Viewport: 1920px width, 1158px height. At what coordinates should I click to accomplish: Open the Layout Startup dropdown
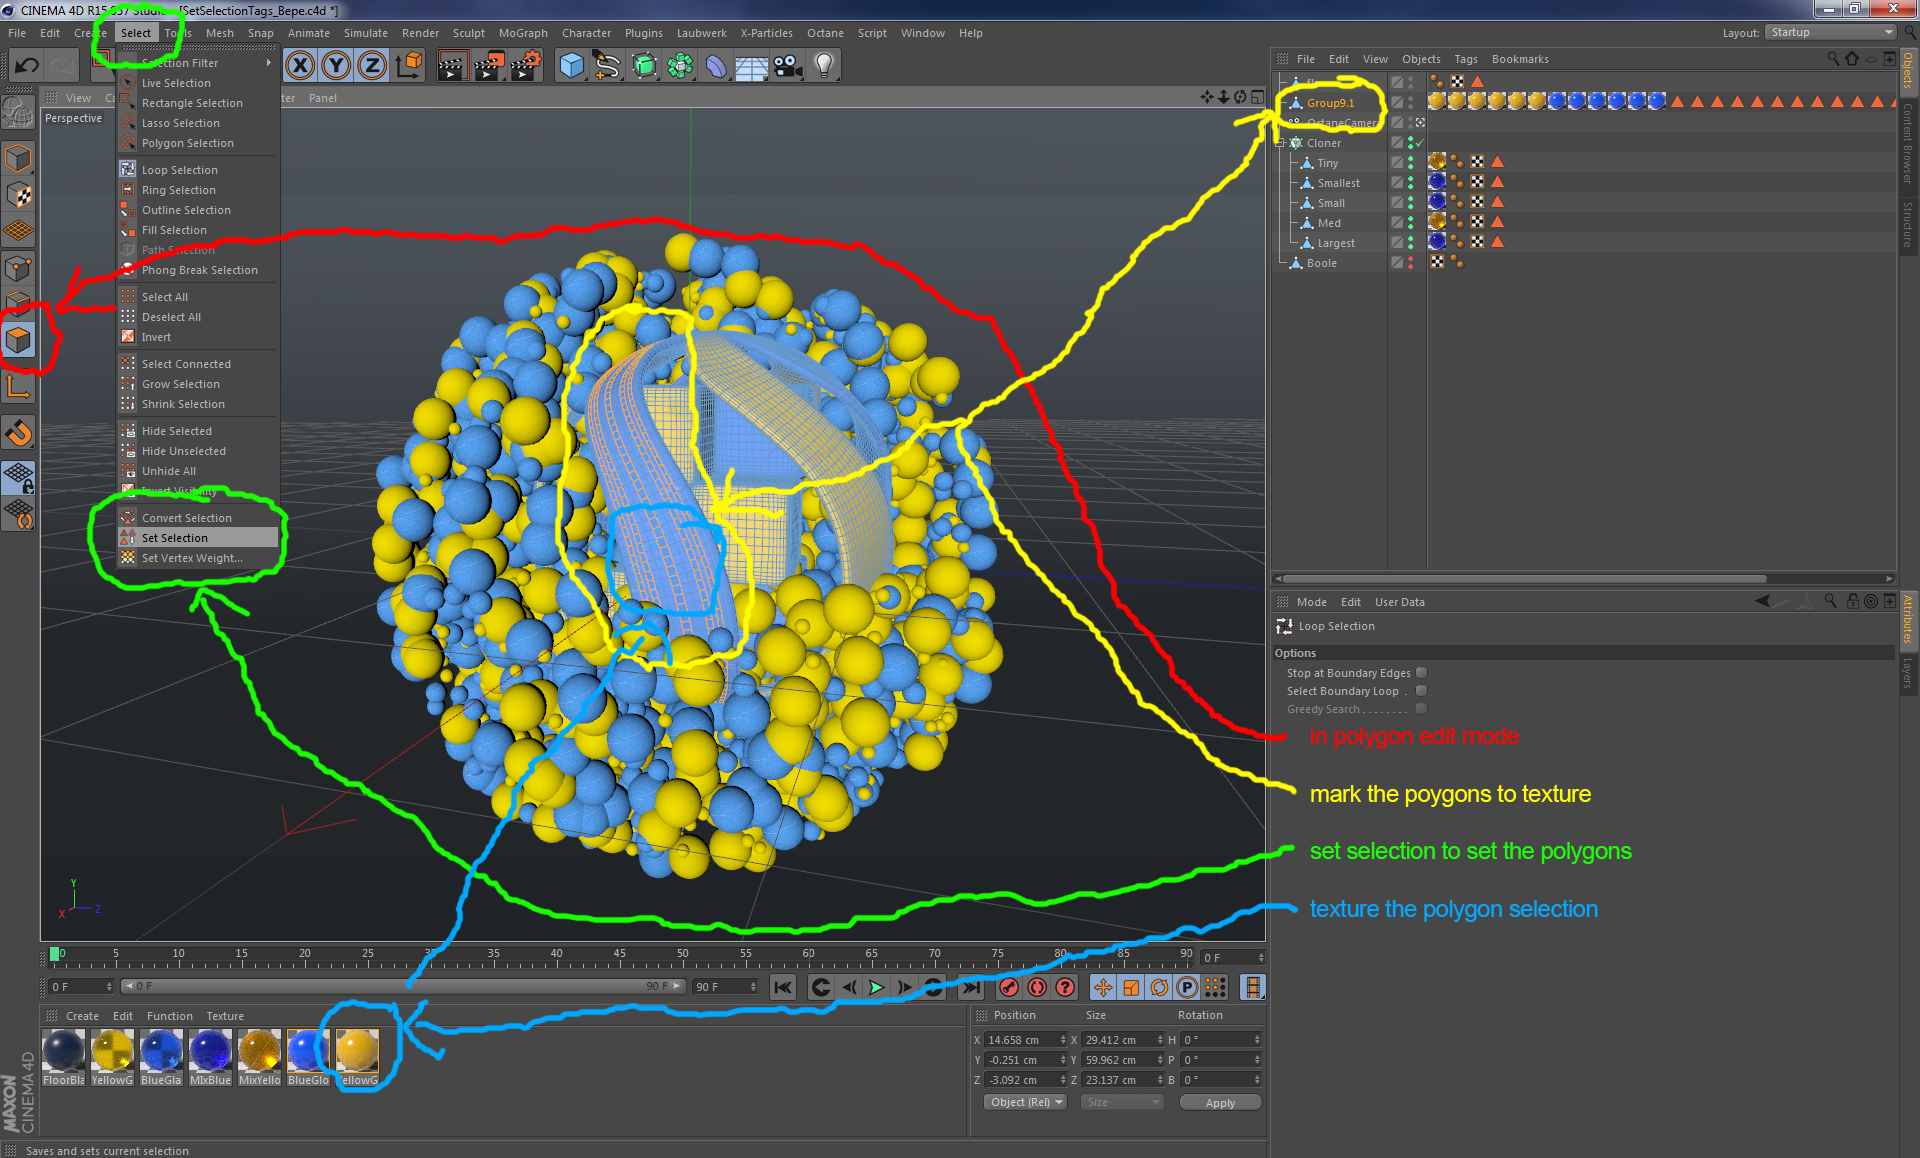tap(1831, 32)
